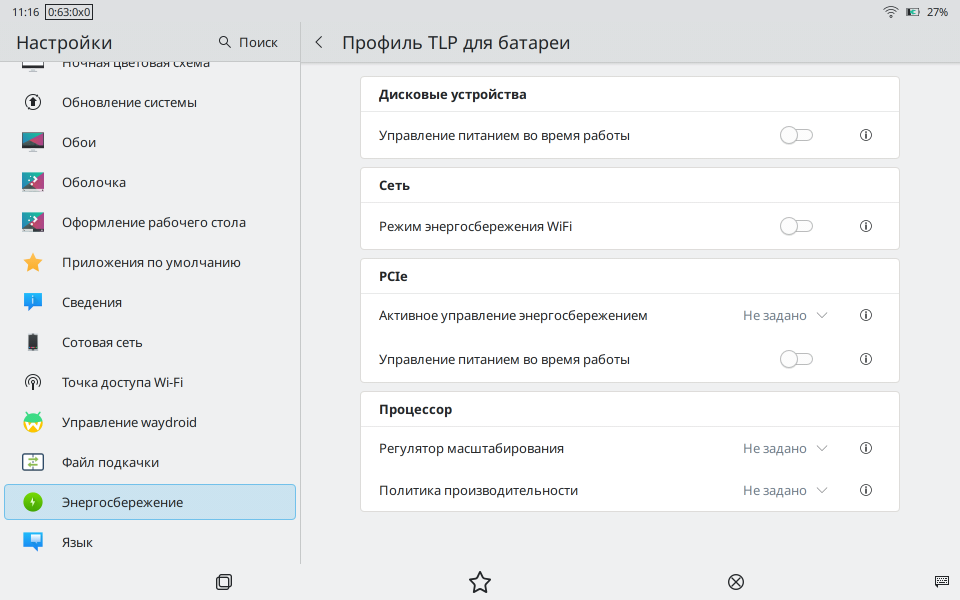The height and width of the screenshot is (600, 960).
Task: Open info for the WiFi power saving option
Action: pos(866,226)
